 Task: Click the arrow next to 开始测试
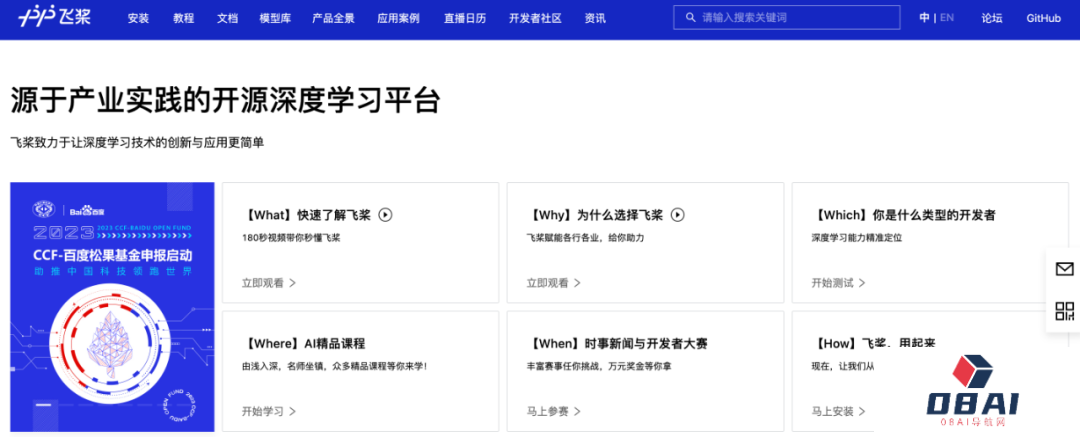tap(862, 283)
